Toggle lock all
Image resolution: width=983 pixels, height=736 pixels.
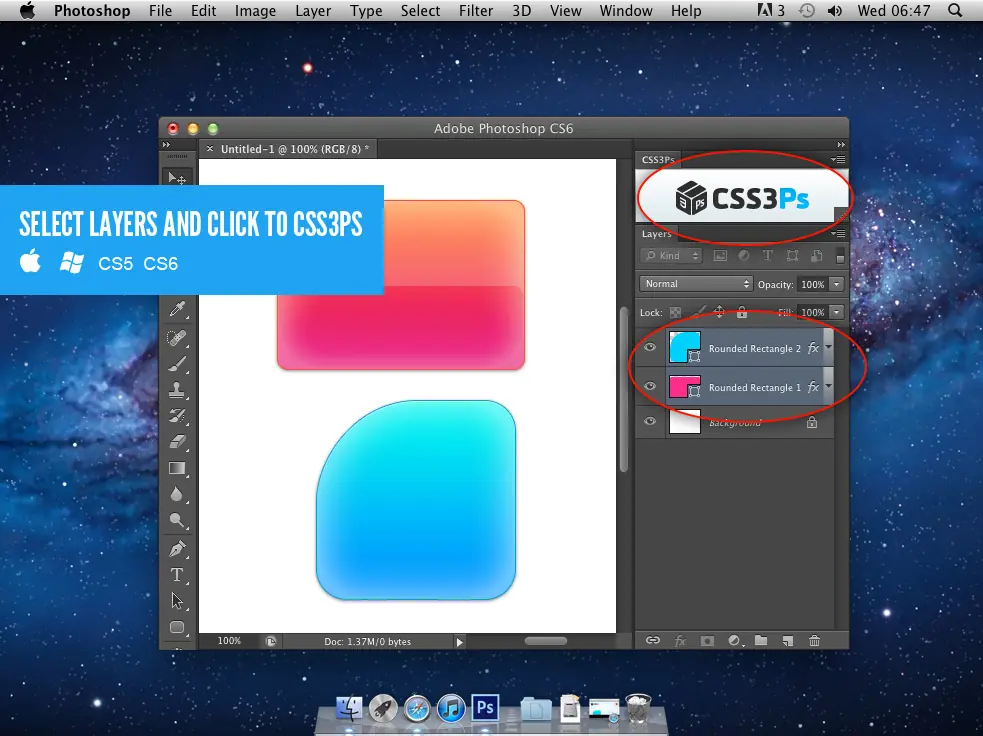pos(742,312)
